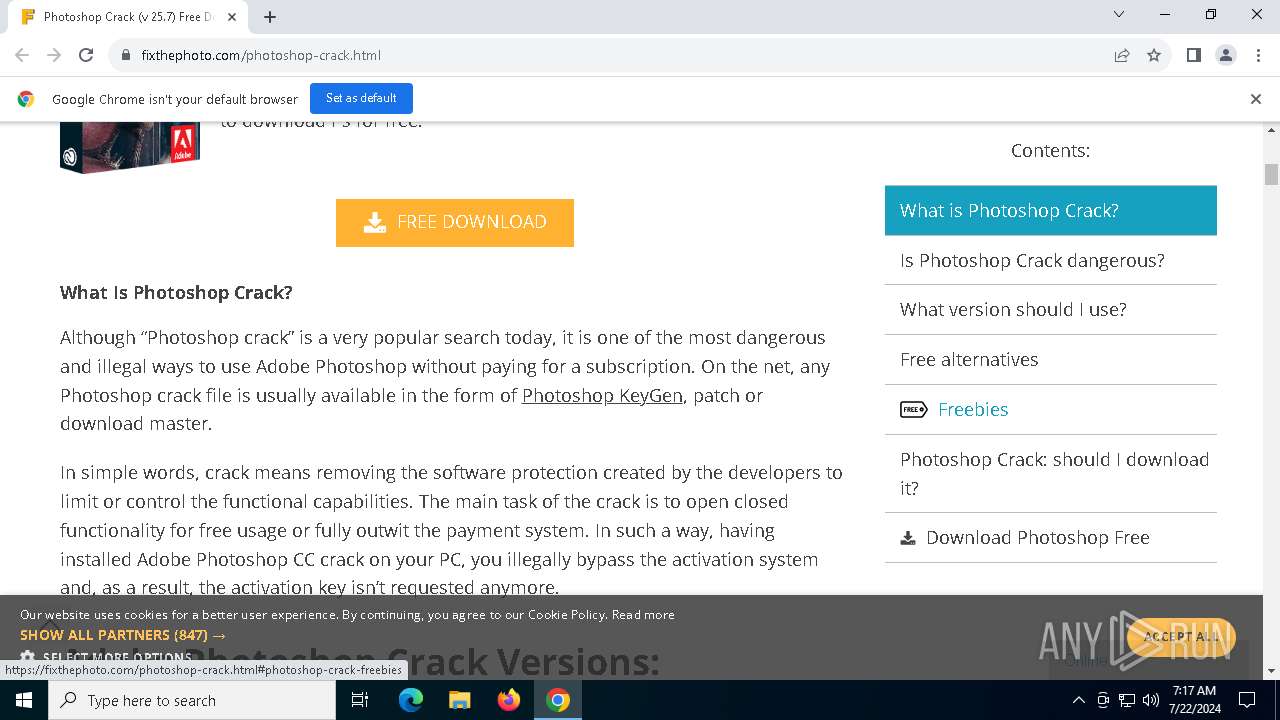Image resolution: width=1280 pixels, height=720 pixels.
Task: Click the ACCEPT ALL cookies button
Action: 1181,636
